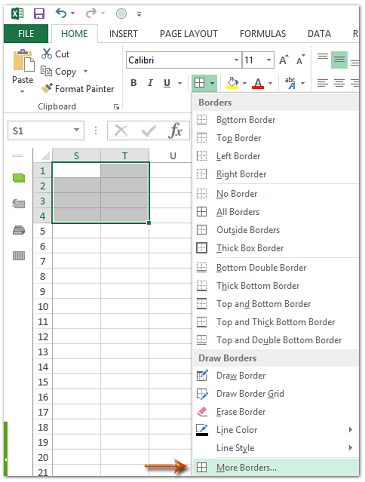365x482 pixels.
Task: Open the FILE tab
Action: pyautogui.click(x=26, y=34)
